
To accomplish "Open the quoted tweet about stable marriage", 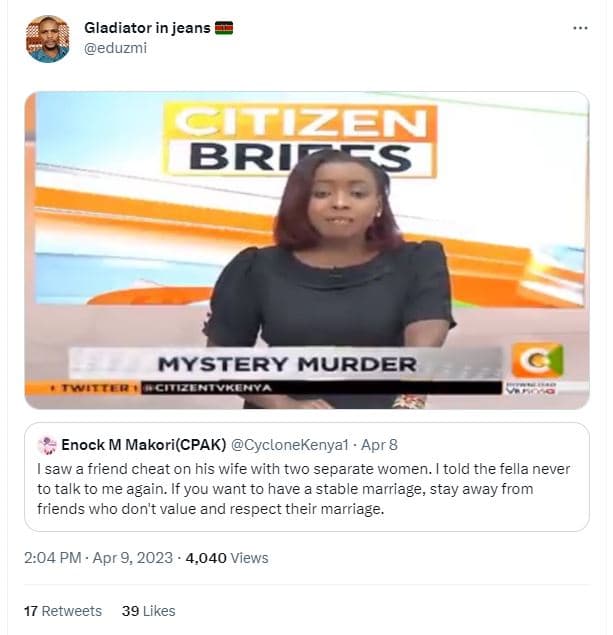I will tap(306, 477).
